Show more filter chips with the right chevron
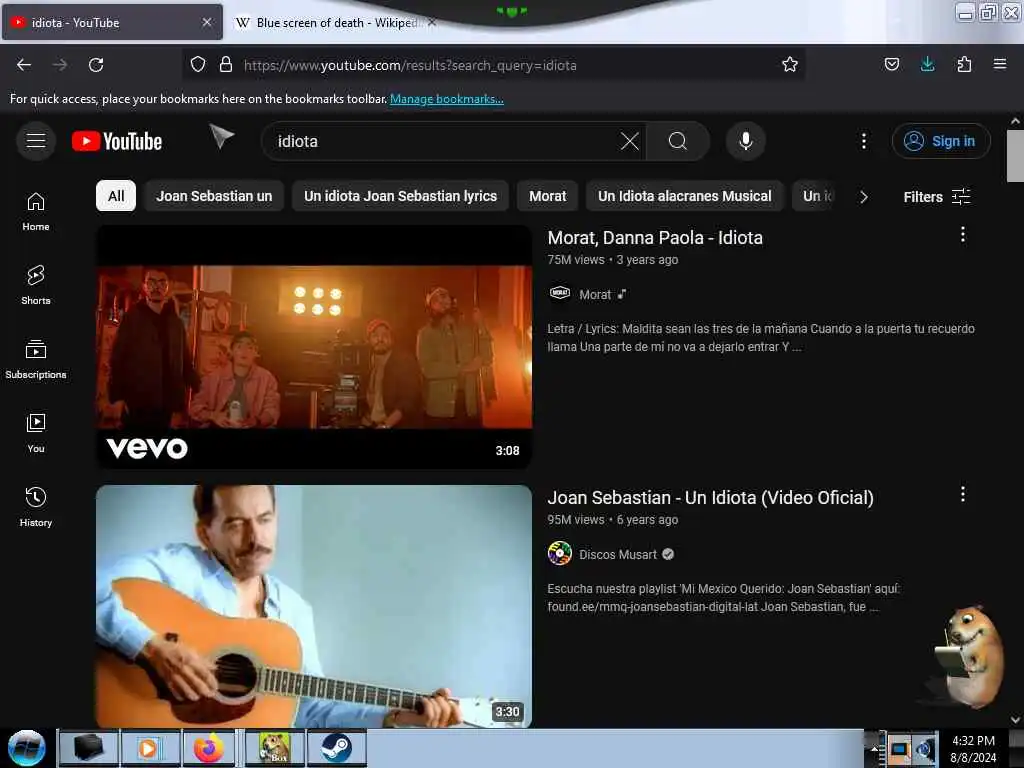Viewport: 1024px width, 768px height. pos(864,197)
